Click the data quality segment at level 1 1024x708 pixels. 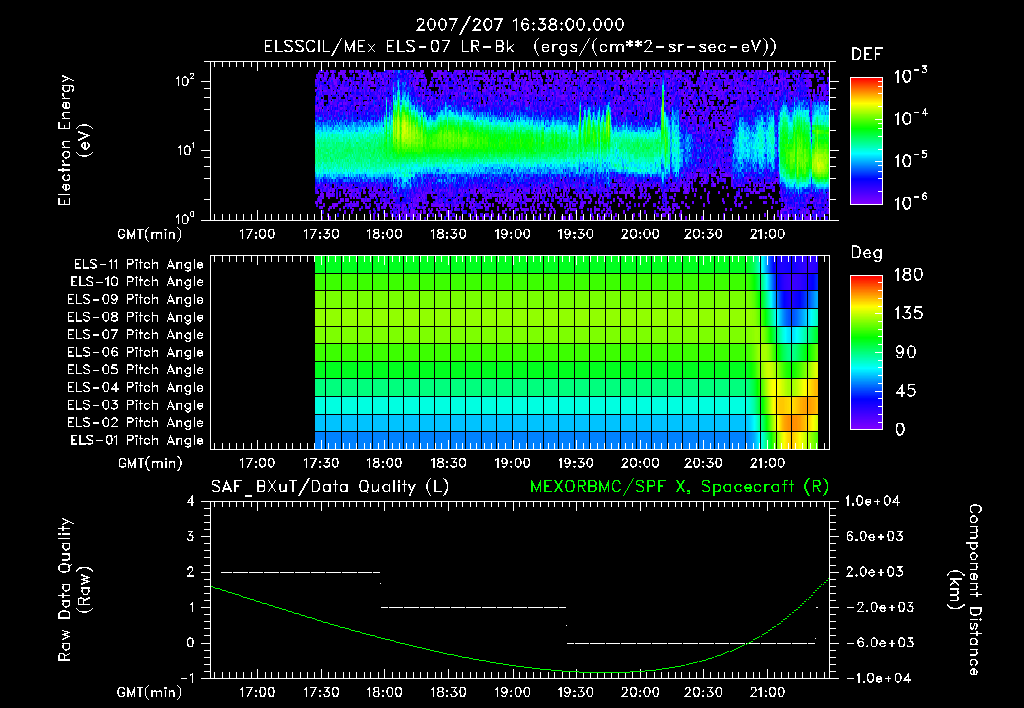[473, 607]
